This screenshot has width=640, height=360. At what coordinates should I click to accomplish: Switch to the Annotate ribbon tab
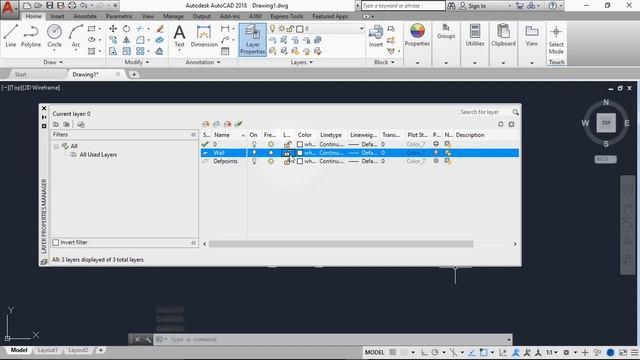point(85,16)
